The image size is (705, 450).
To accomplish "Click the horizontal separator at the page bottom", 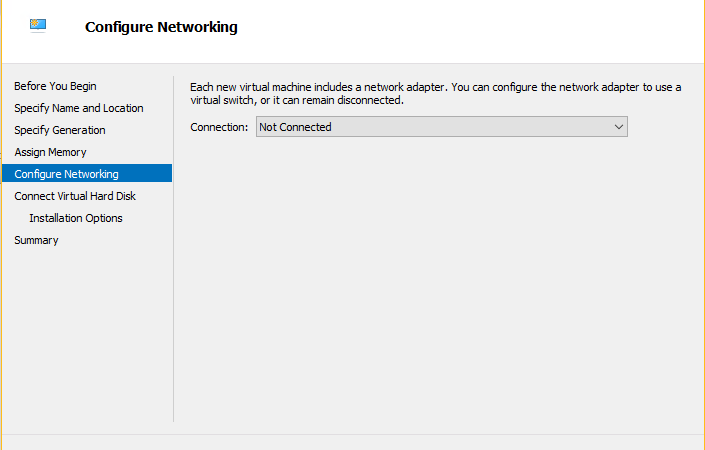I will [353, 434].
